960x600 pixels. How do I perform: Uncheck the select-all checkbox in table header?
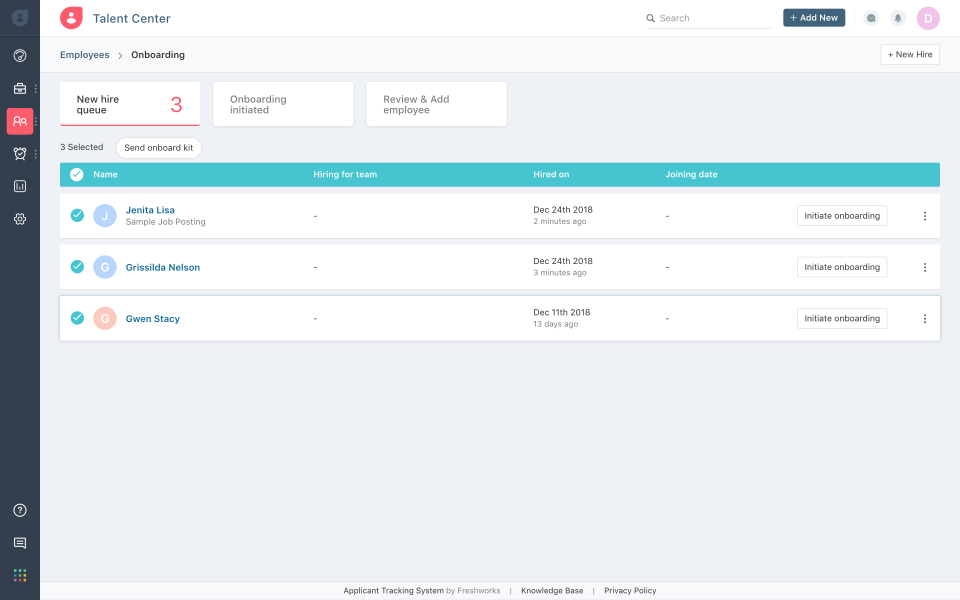(x=77, y=174)
